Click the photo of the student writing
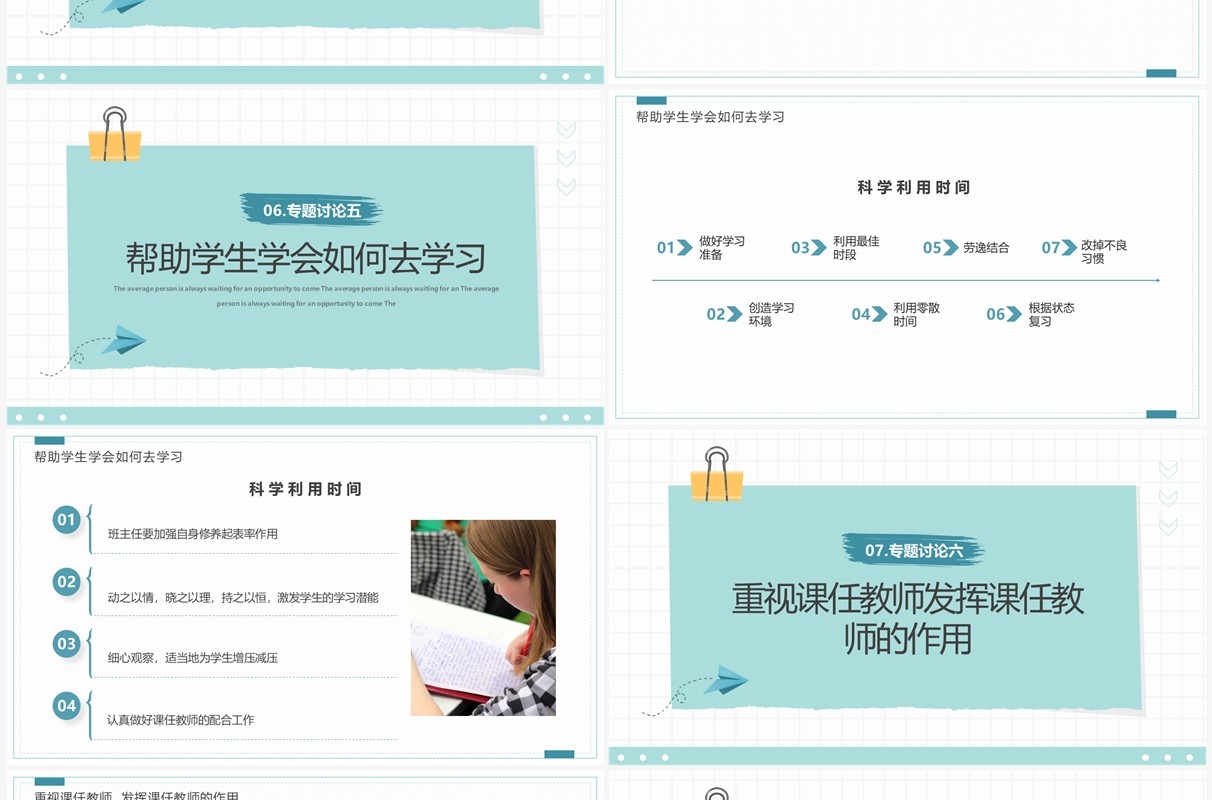 pos(483,618)
